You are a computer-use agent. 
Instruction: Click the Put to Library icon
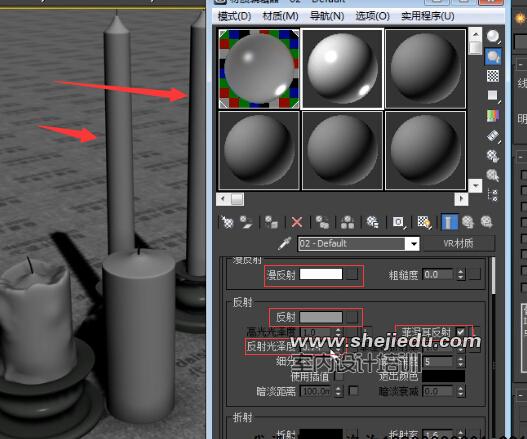pos(372,223)
